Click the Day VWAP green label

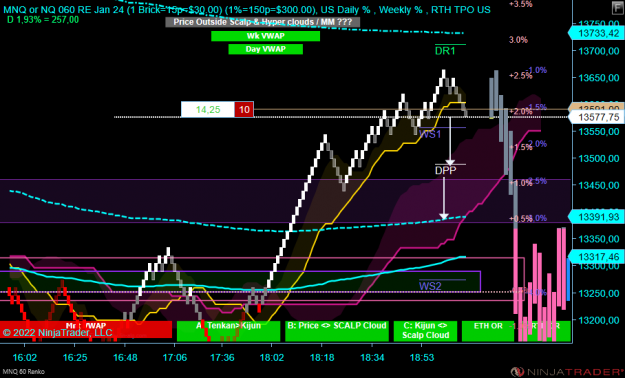[265, 49]
